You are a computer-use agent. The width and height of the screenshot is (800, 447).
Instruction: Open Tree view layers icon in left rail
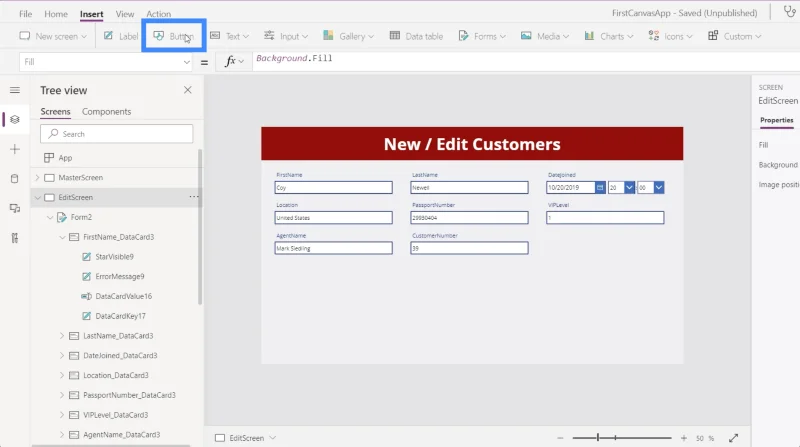click(x=15, y=119)
